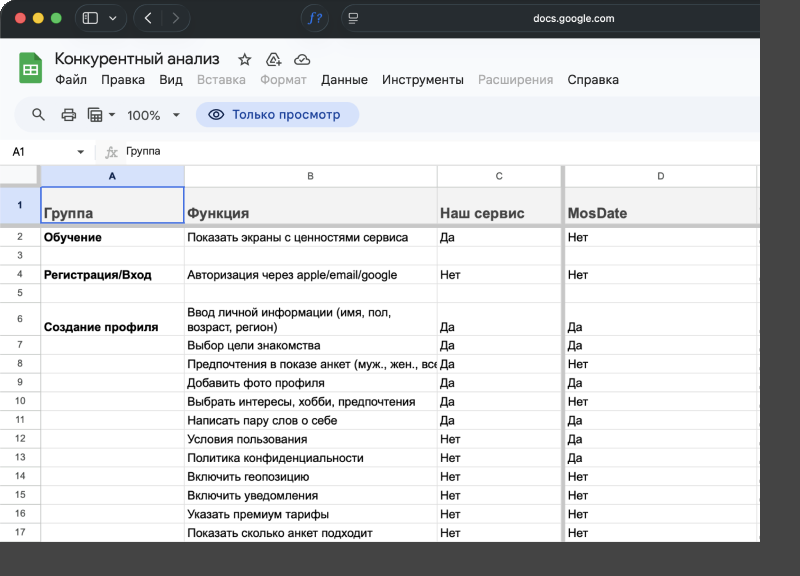Viewport: 800px width, 576px height.
Task: Select row 1 header
Action: pyautogui.click(x=20, y=205)
